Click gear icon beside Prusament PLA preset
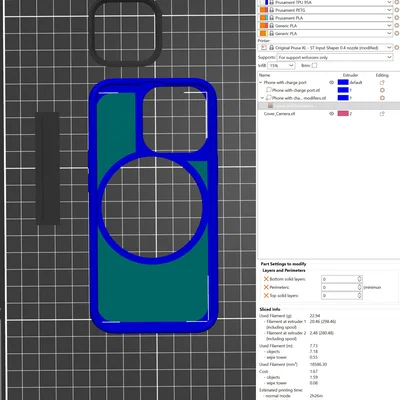The image size is (400, 400). [x=397, y=18]
